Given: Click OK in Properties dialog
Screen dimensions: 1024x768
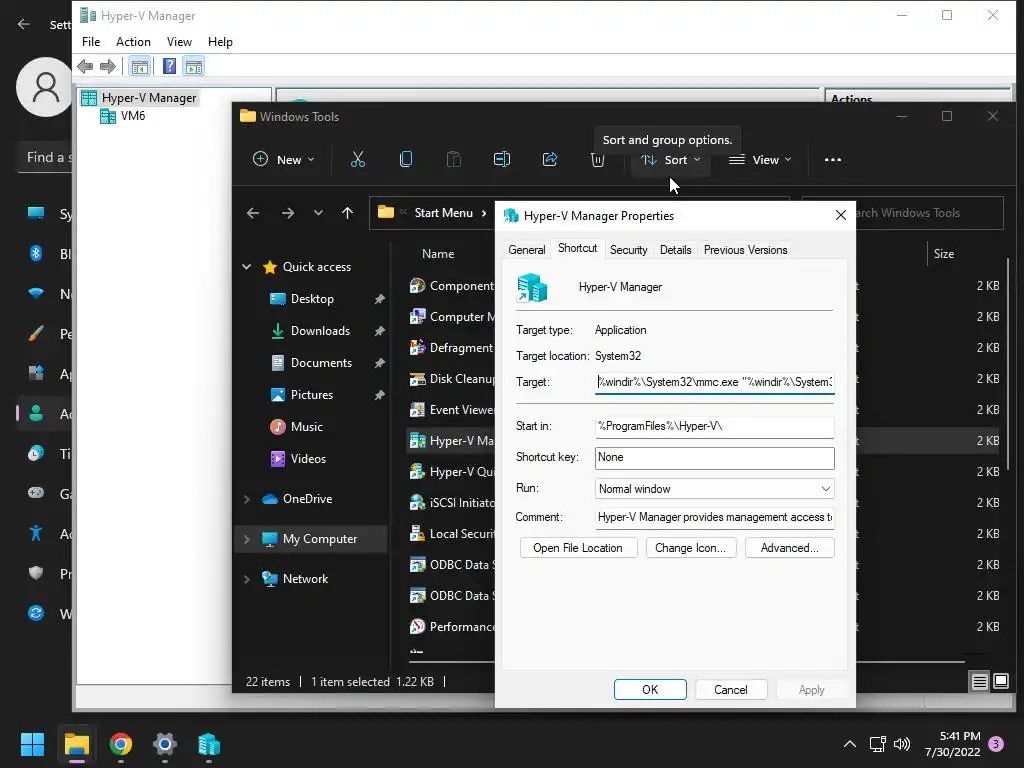Looking at the screenshot, I should [650, 690].
